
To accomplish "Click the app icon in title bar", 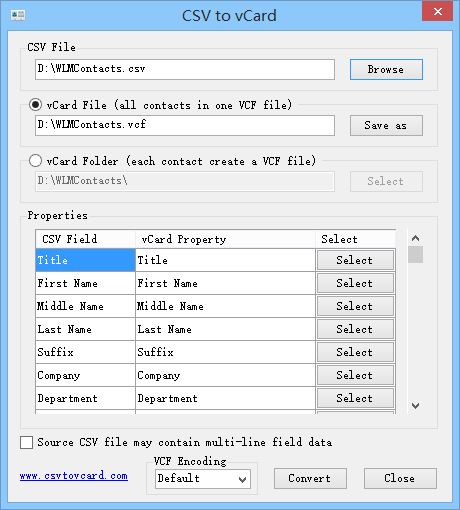I will (x=18, y=15).
